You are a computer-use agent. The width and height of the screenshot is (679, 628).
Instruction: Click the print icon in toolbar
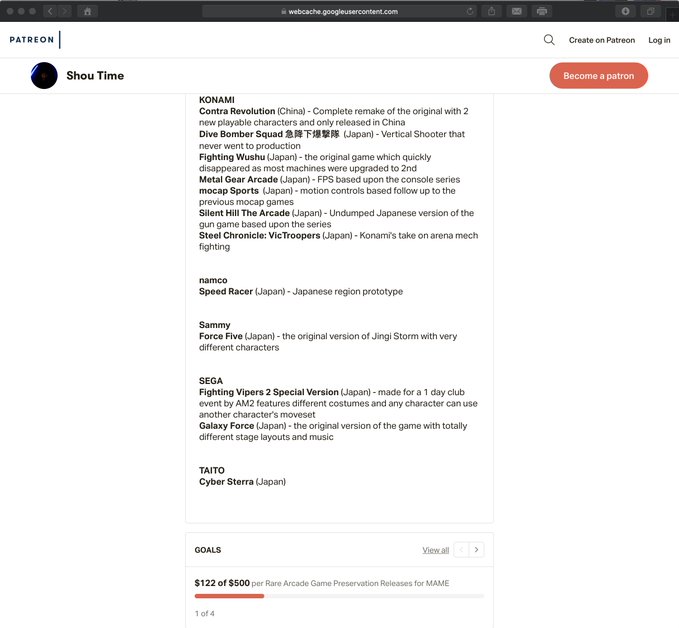[x=542, y=11]
